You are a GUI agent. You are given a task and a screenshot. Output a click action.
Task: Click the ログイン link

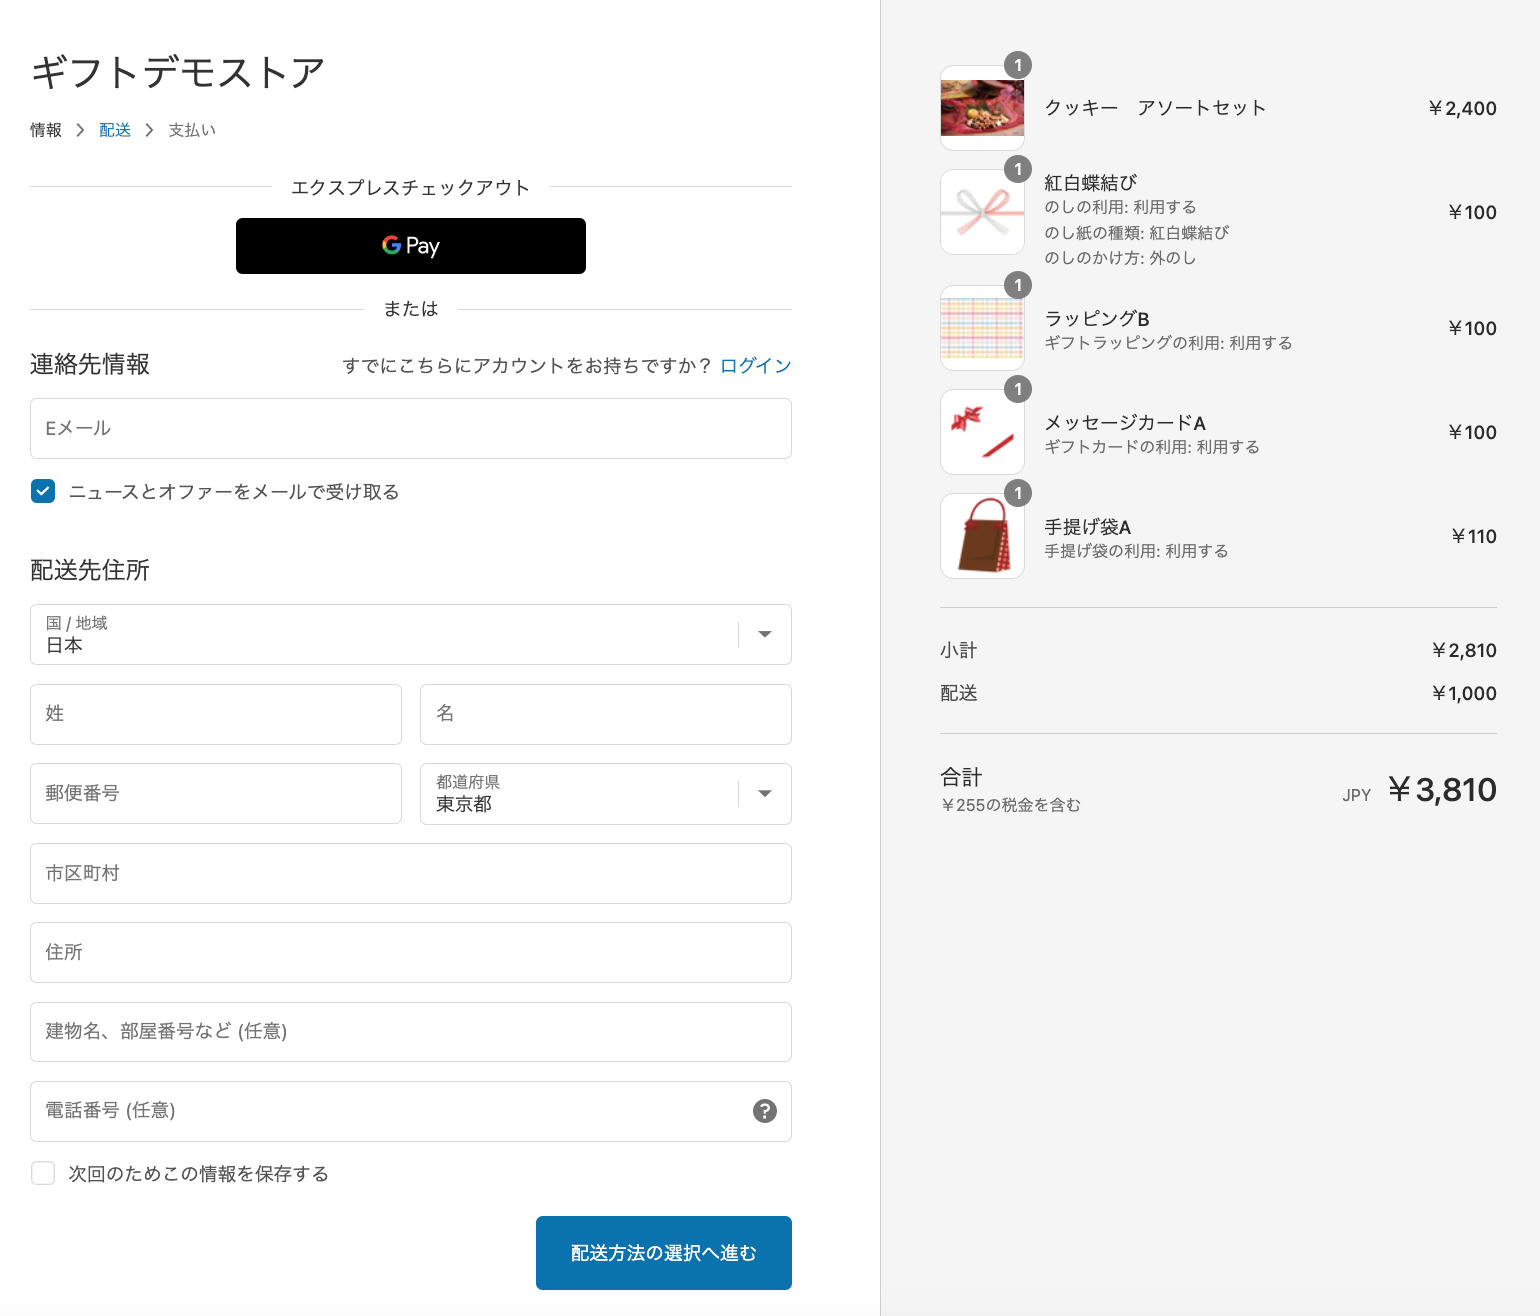pyautogui.click(x=755, y=366)
